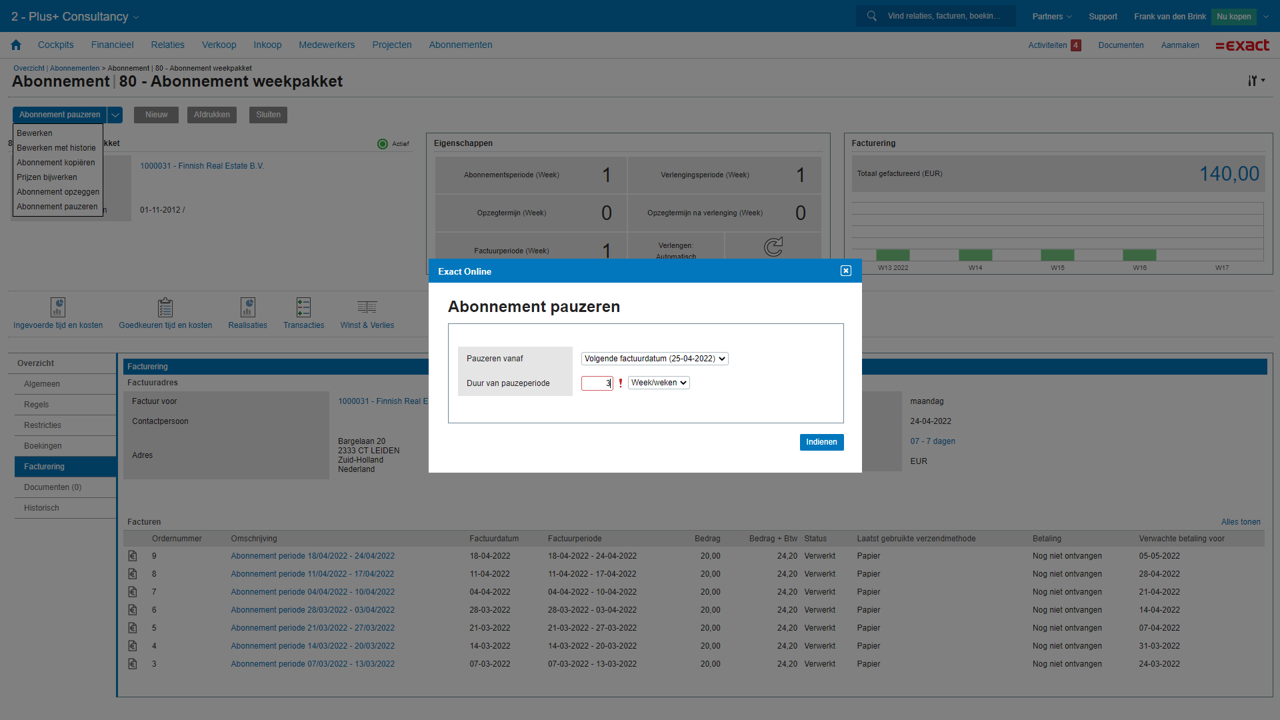This screenshot has height=720, width=1280.
Task: Select Abonnement opzeggen from the menu
Action: tap(58, 192)
